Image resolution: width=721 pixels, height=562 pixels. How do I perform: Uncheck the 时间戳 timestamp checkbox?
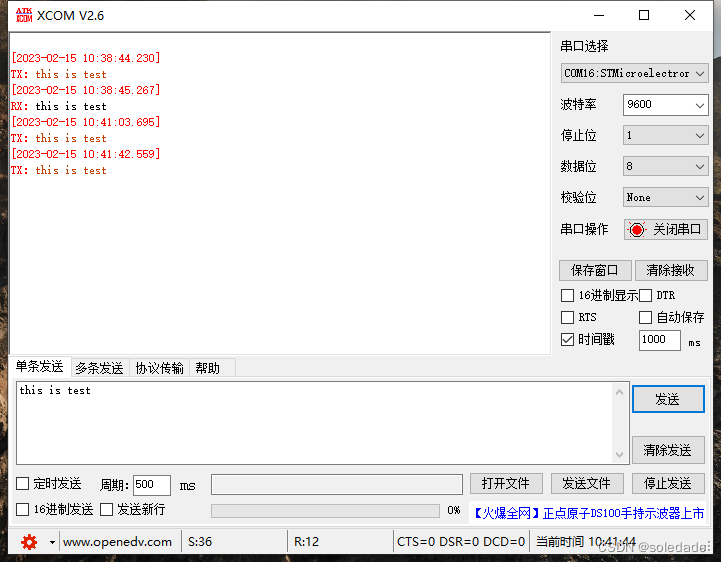coord(567,339)
